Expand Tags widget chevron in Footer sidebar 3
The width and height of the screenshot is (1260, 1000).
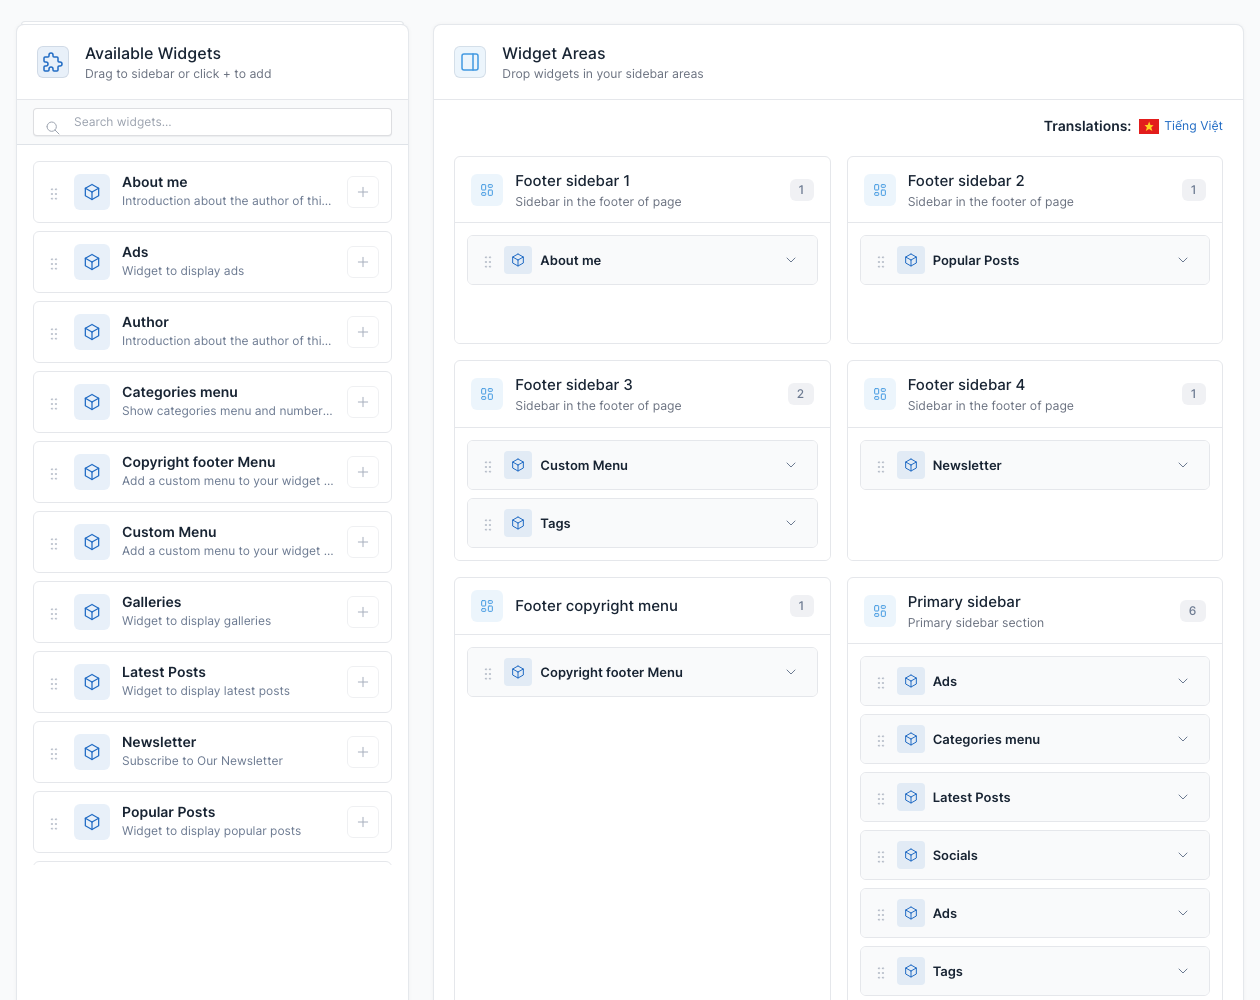791,523
